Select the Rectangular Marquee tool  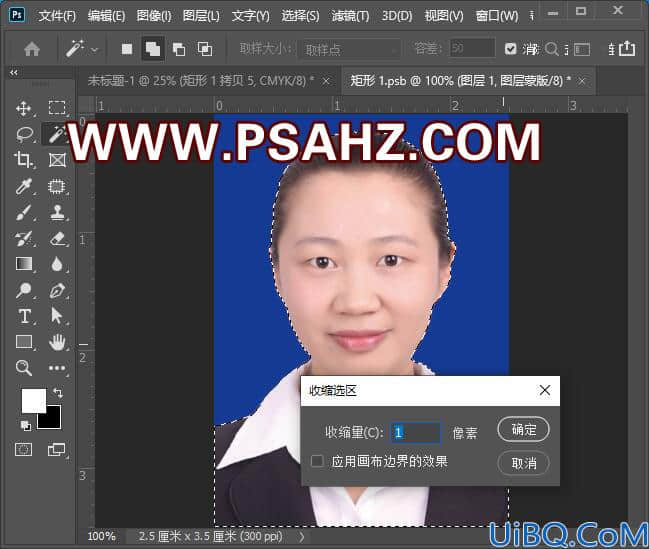tap(57, 108)
